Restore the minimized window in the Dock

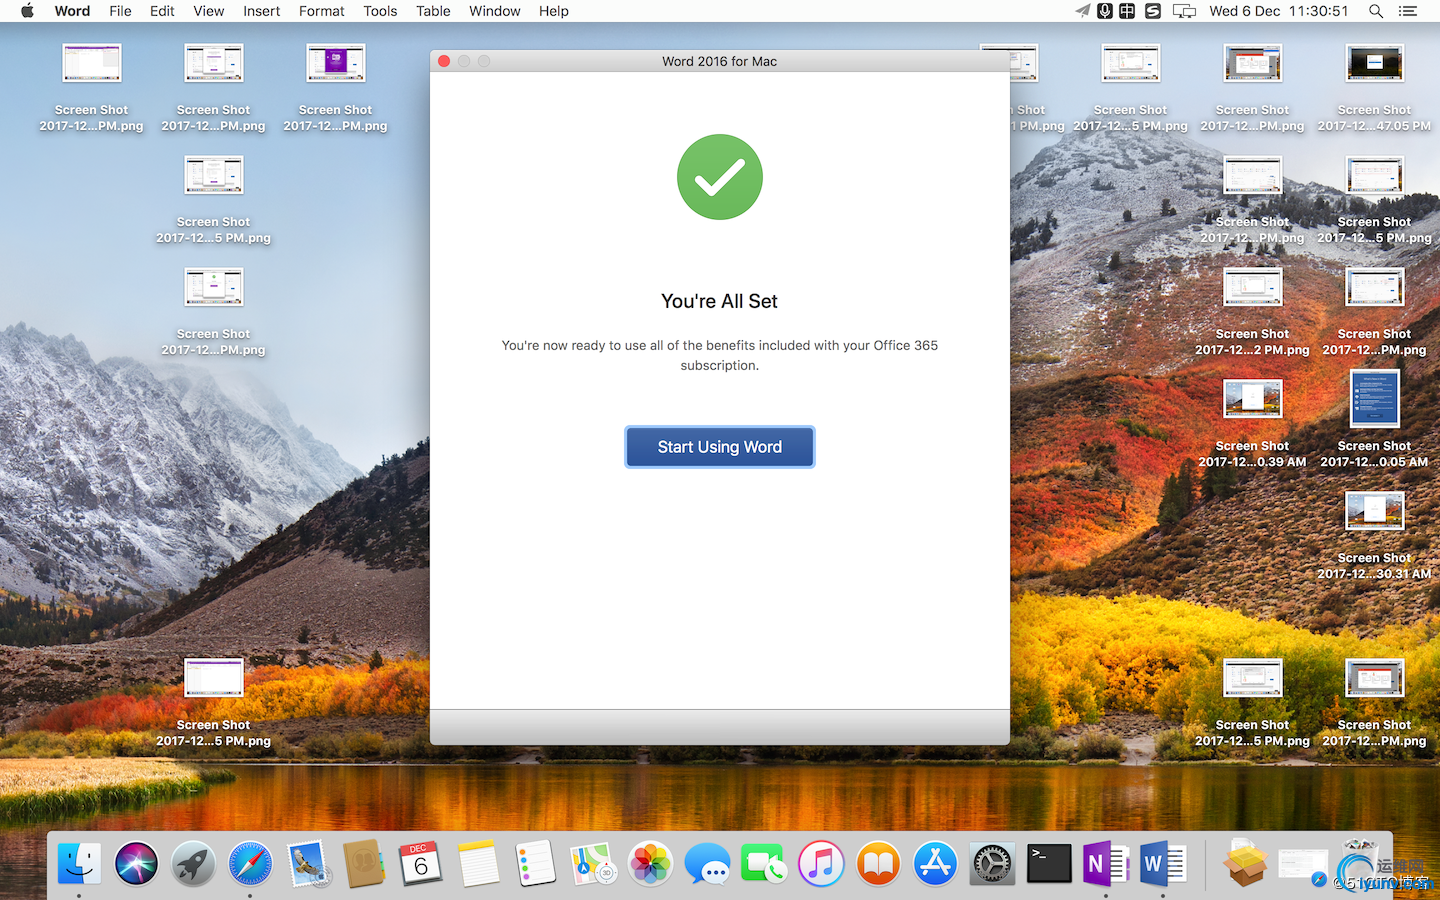pyautogui.click(x=1303, y=864)
